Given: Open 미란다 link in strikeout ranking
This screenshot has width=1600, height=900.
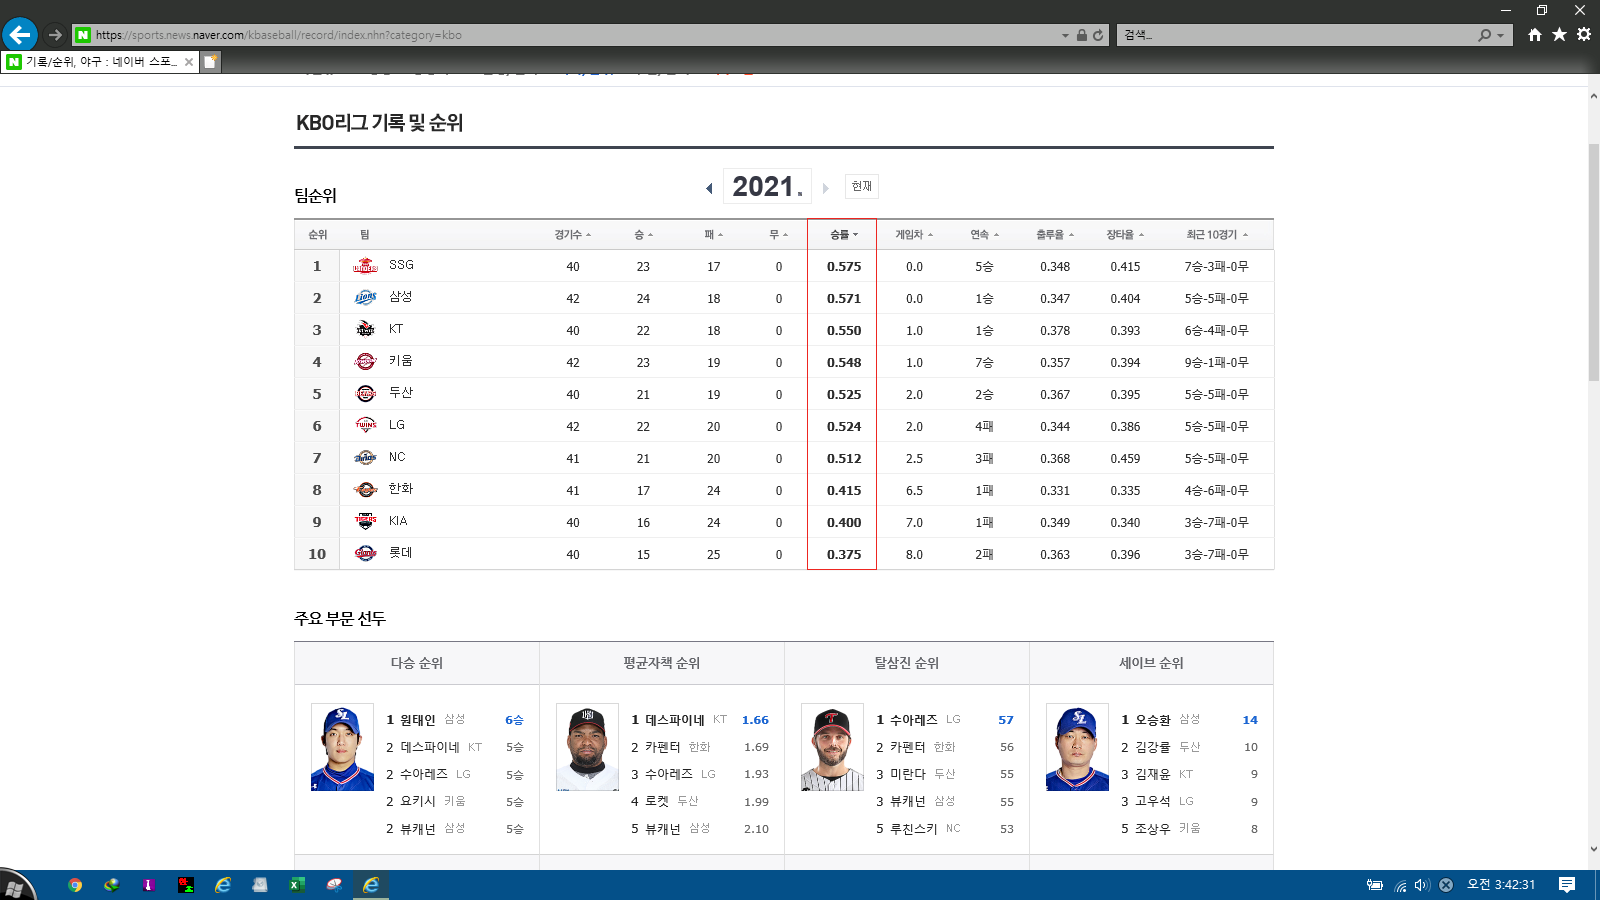Looking at the screenshot, I should [x=908, y=774].
